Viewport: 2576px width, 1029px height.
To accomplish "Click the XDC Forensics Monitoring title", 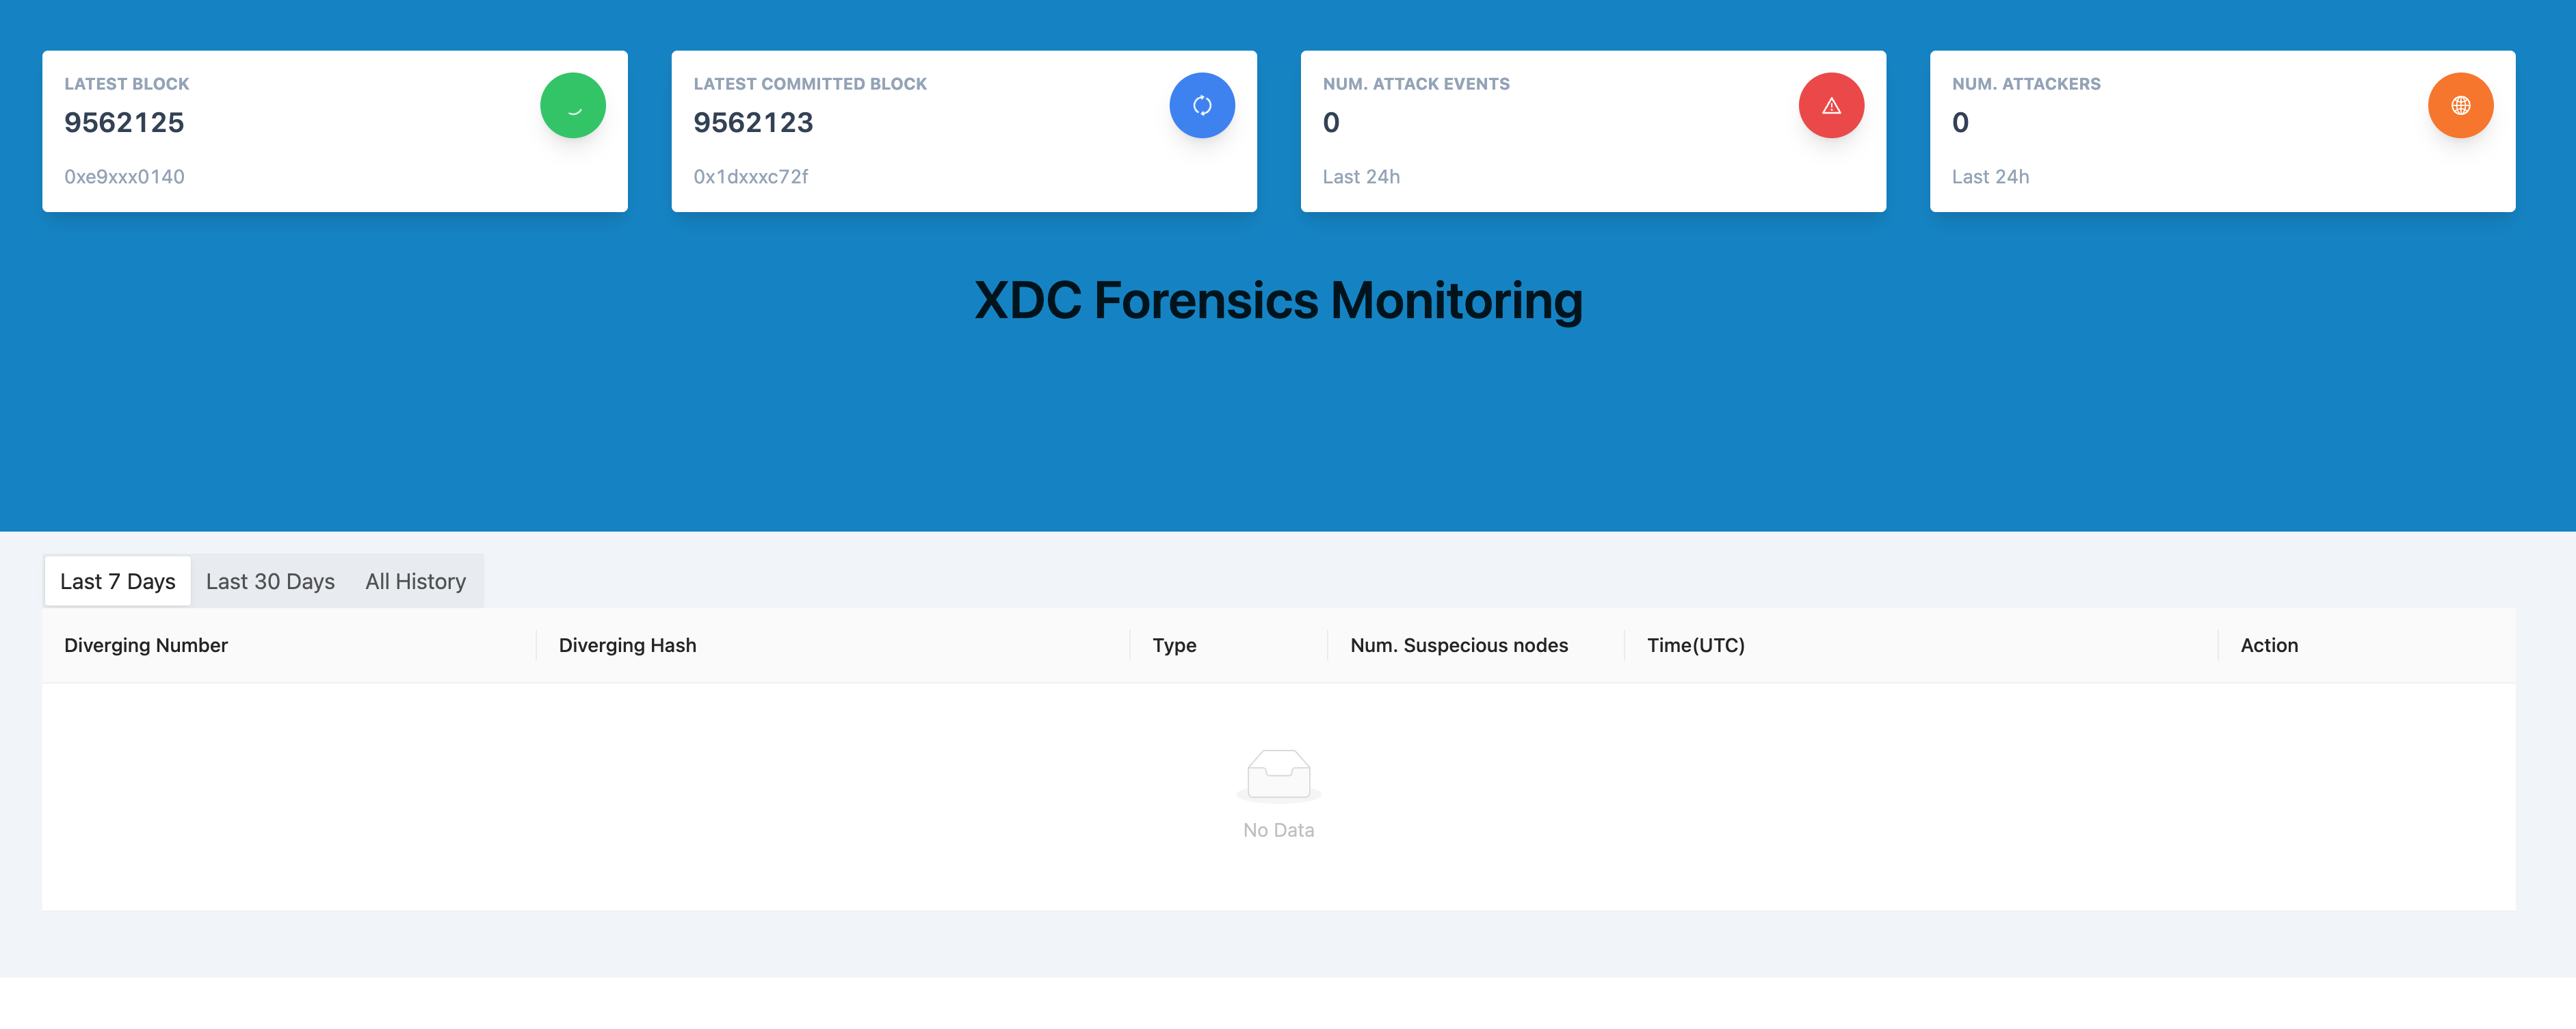I will (1278, 300).
